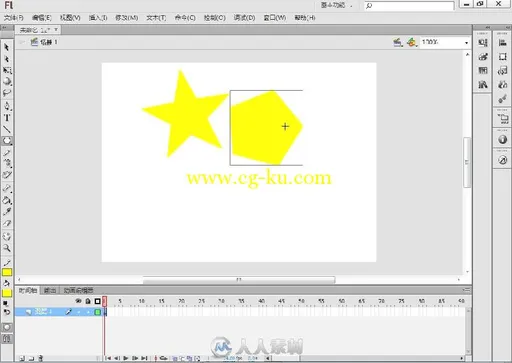Select the Pen tool
This screenshot has height=363, width=512.
point(7,106)
